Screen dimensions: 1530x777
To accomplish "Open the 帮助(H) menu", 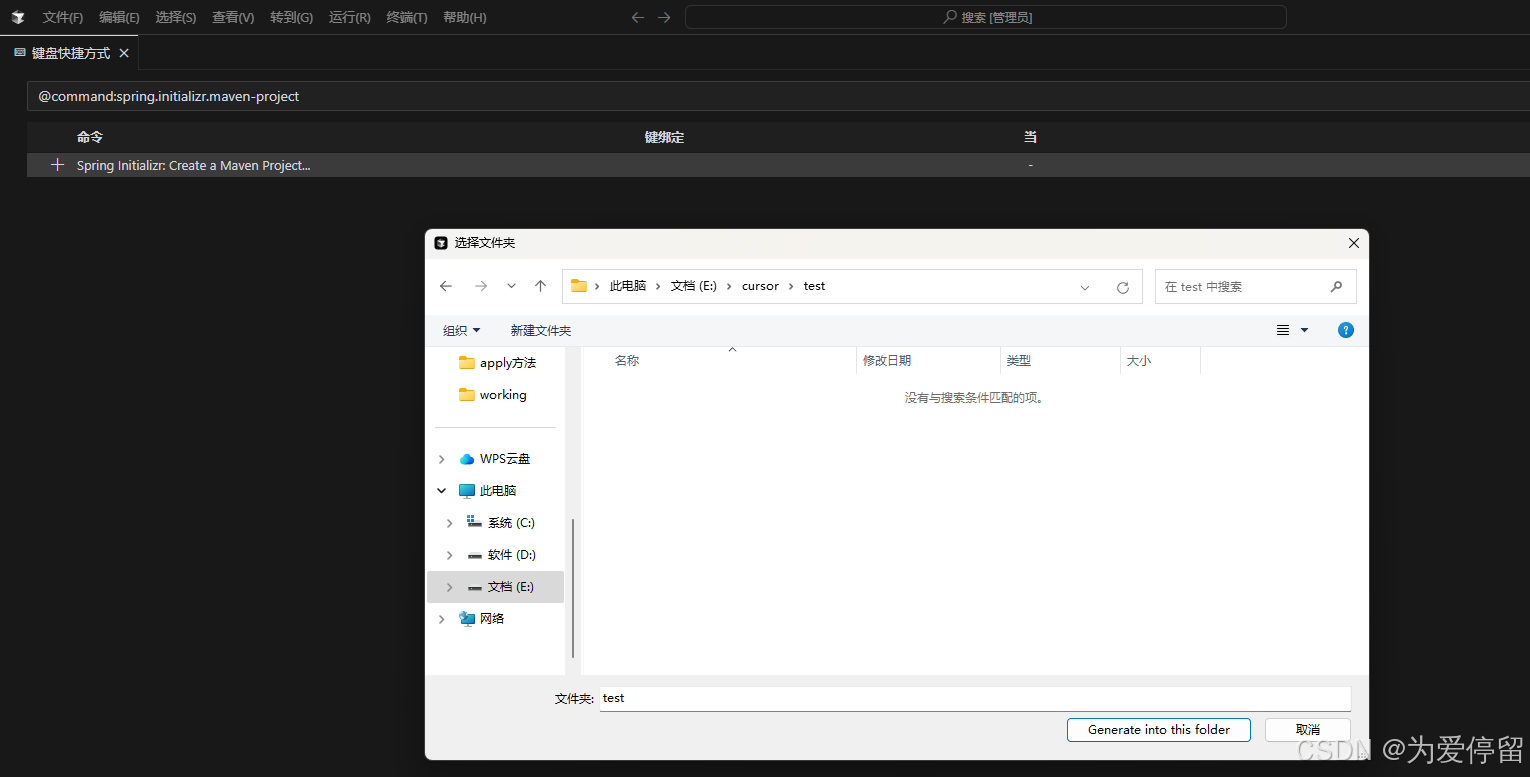I will tap(465, 17).
